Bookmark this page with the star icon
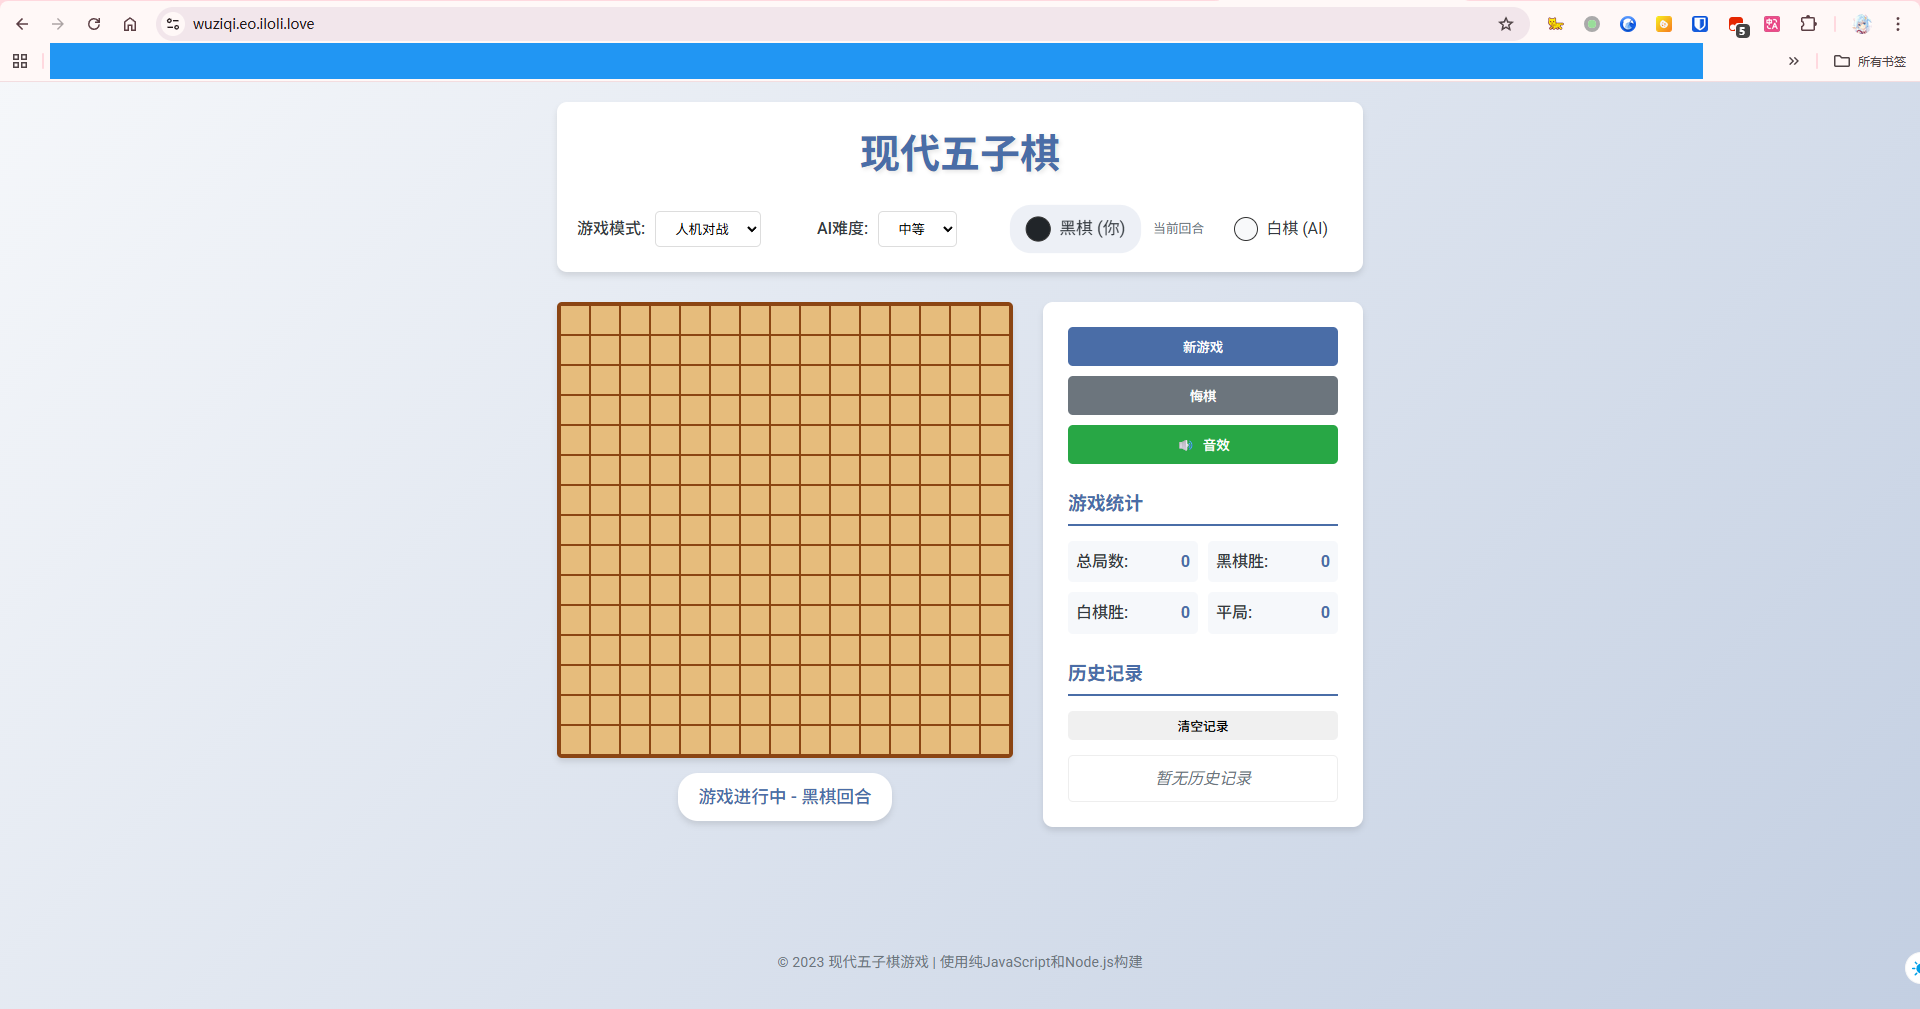 coord(1505,24)
